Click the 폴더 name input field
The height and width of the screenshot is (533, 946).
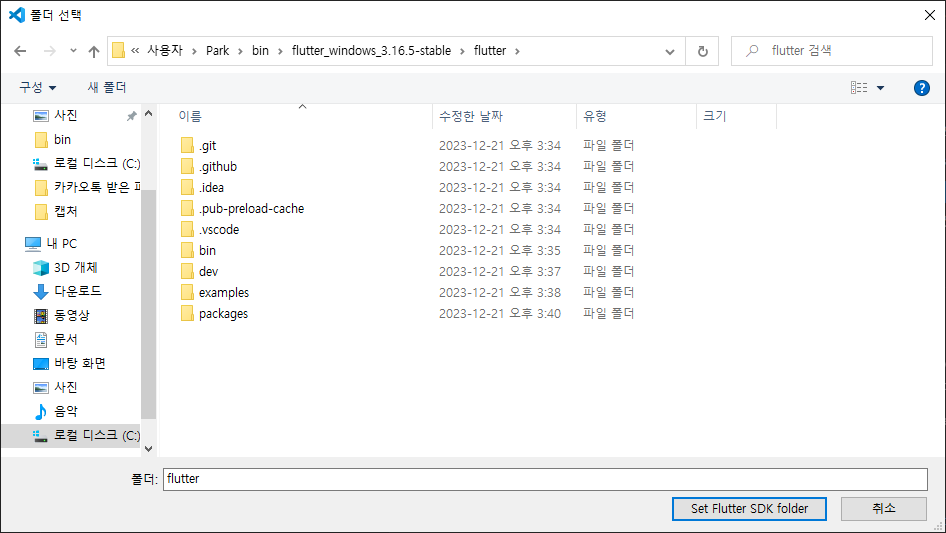(545, 479)
